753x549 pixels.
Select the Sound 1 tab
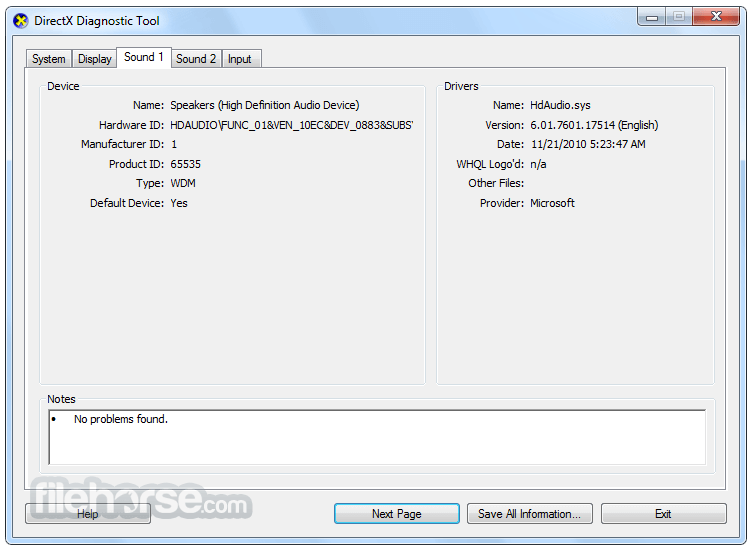pyautogui.click(x=144, y=58)
